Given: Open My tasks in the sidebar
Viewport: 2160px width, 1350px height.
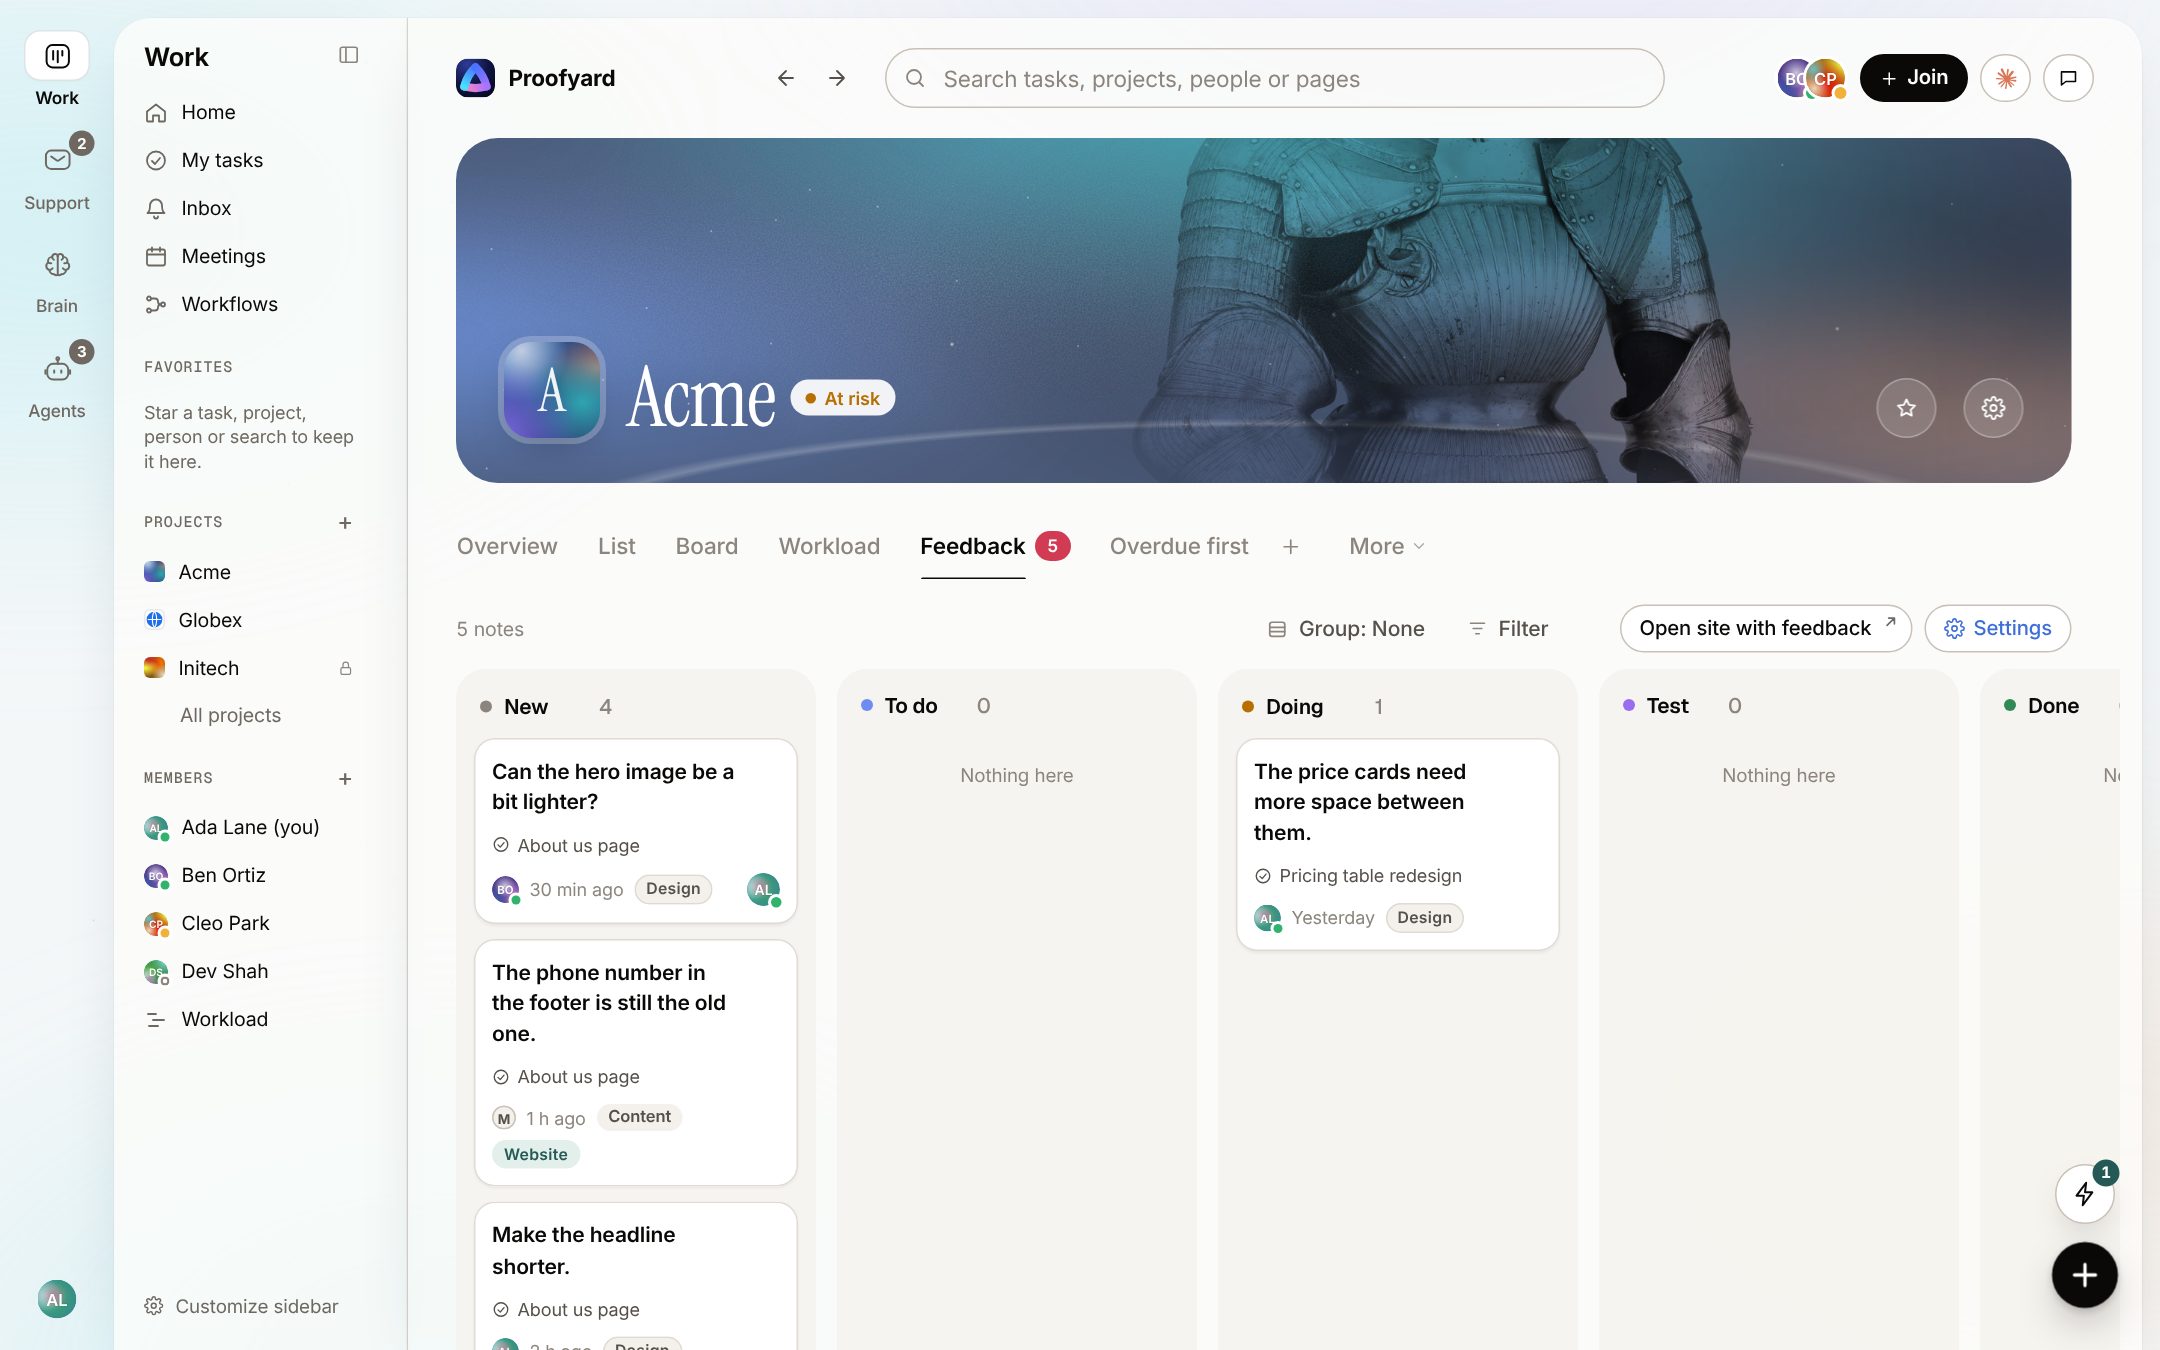Looking at the screenshot, I should 222,160.
